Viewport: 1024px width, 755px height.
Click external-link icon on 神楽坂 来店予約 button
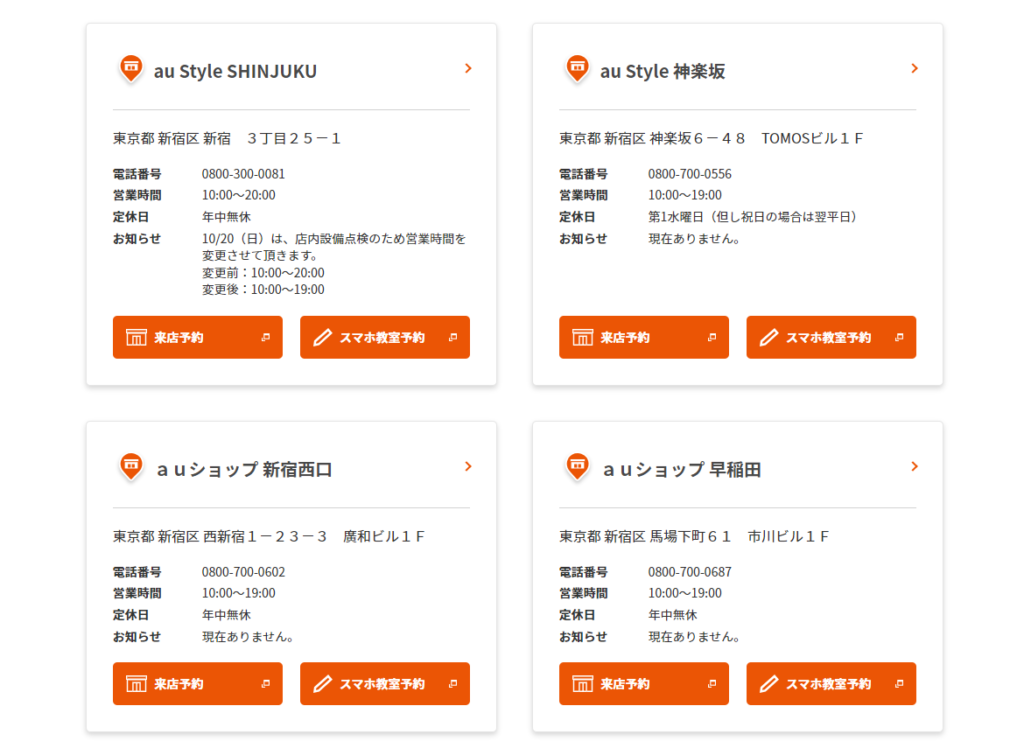(x=712, y=338)
